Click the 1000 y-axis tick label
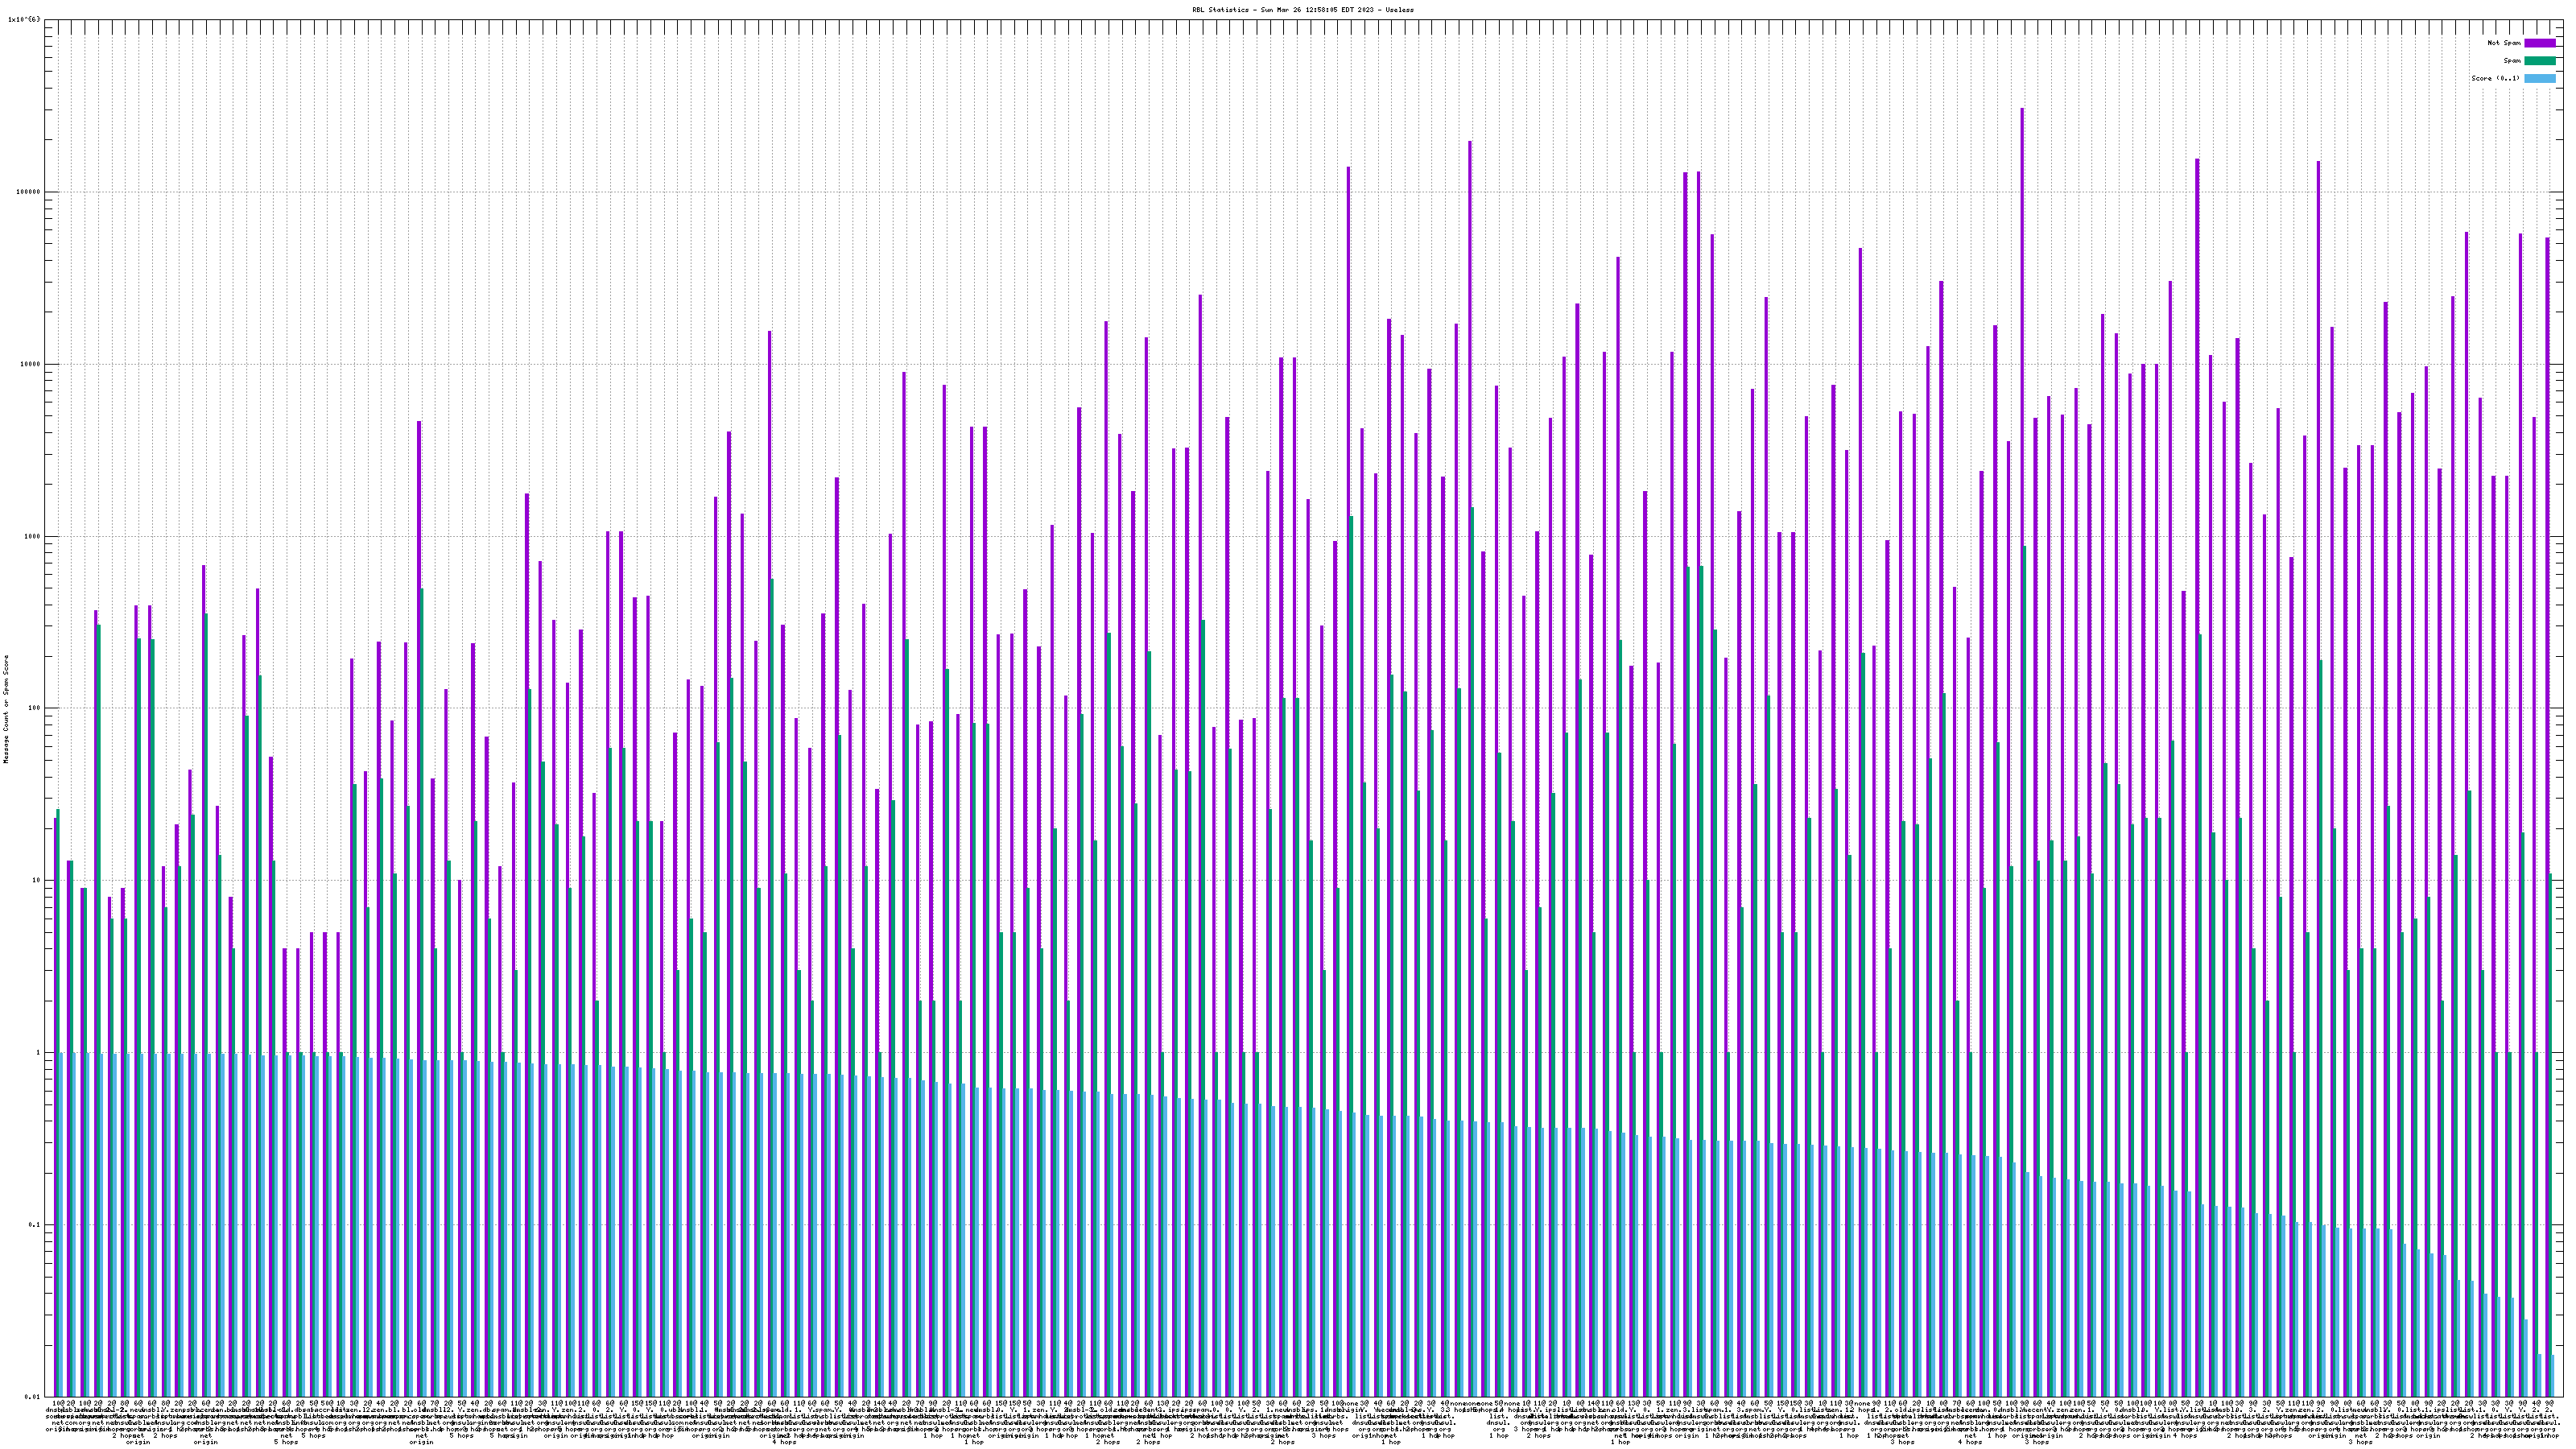 tap(34, 536)
